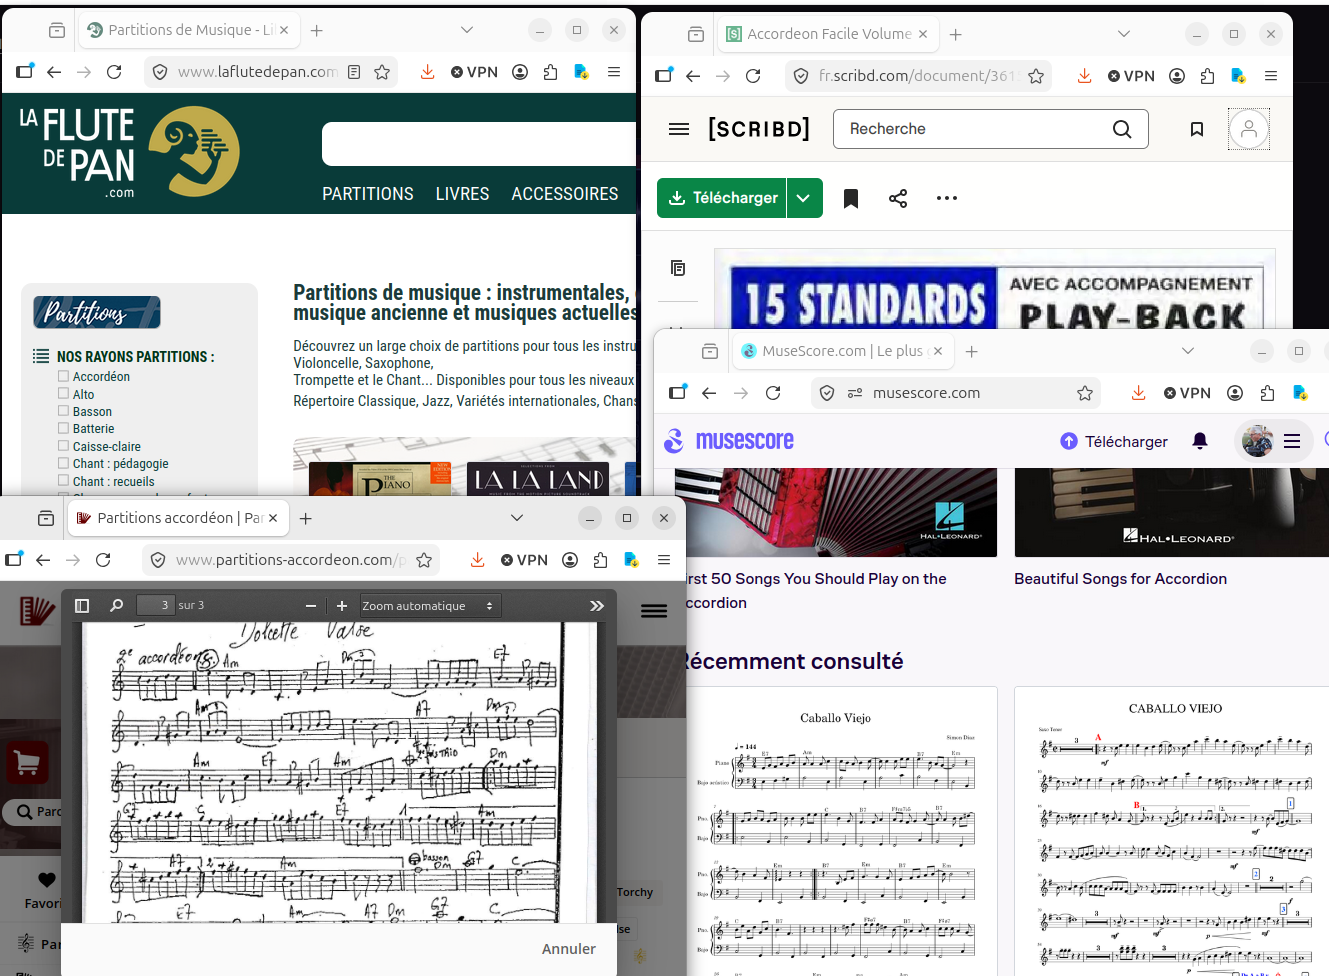Image resolution: width=1329 pixels, height=976 pixels.
Task: Open new tab in MuseScore window
Action: click(971, 351)
